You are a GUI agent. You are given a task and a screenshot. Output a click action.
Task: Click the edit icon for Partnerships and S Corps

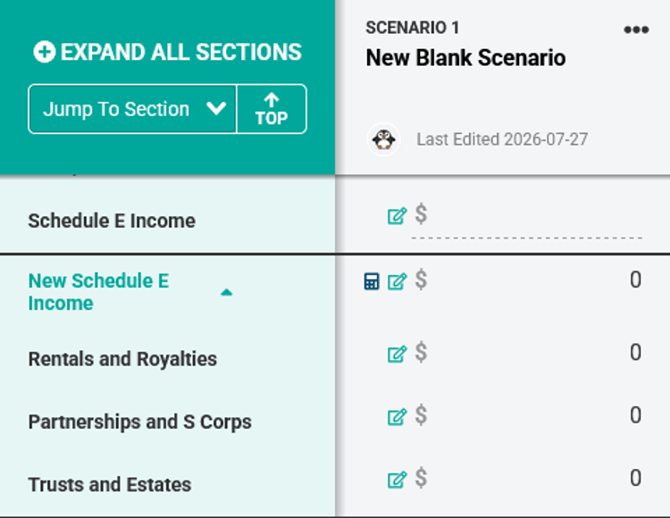[397, 417]
